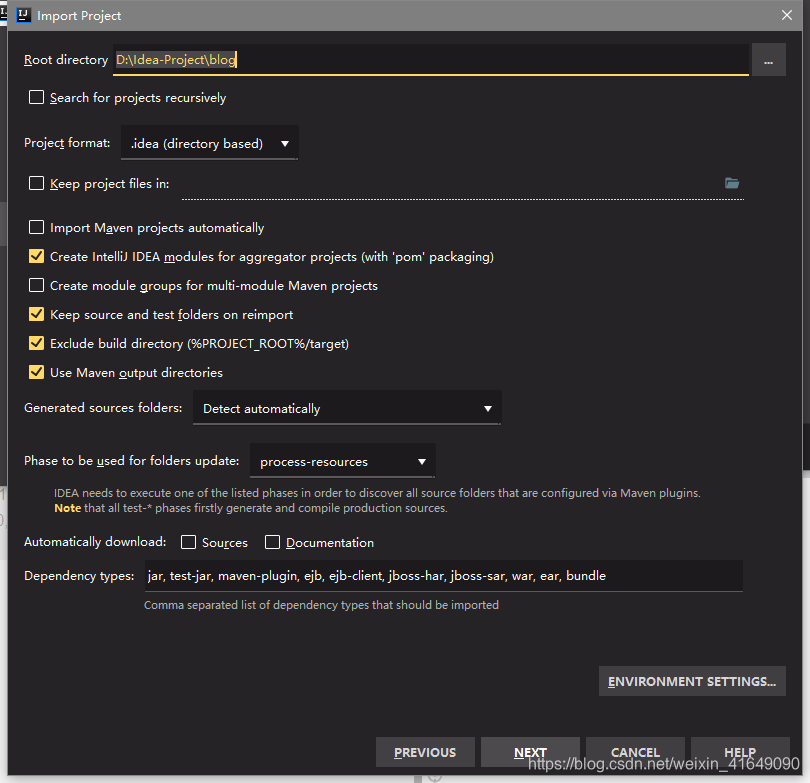The width and height of the screenshot is (810, 783).
Task: Enable automatic download of Documentation
Action: click(x=272, y=542)
